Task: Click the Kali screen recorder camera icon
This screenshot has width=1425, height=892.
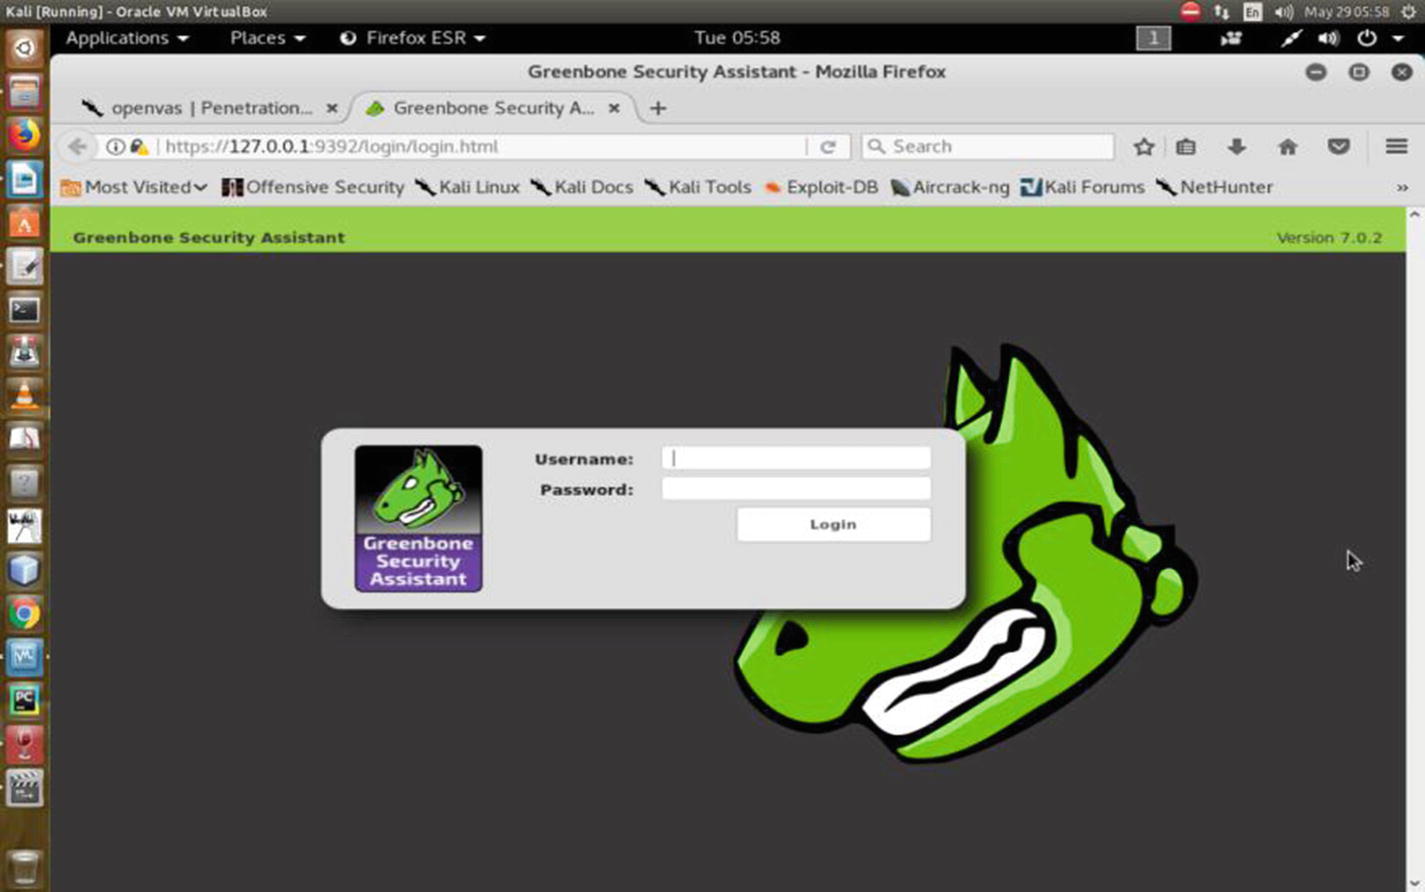Action: click(x=1231, y=38)
